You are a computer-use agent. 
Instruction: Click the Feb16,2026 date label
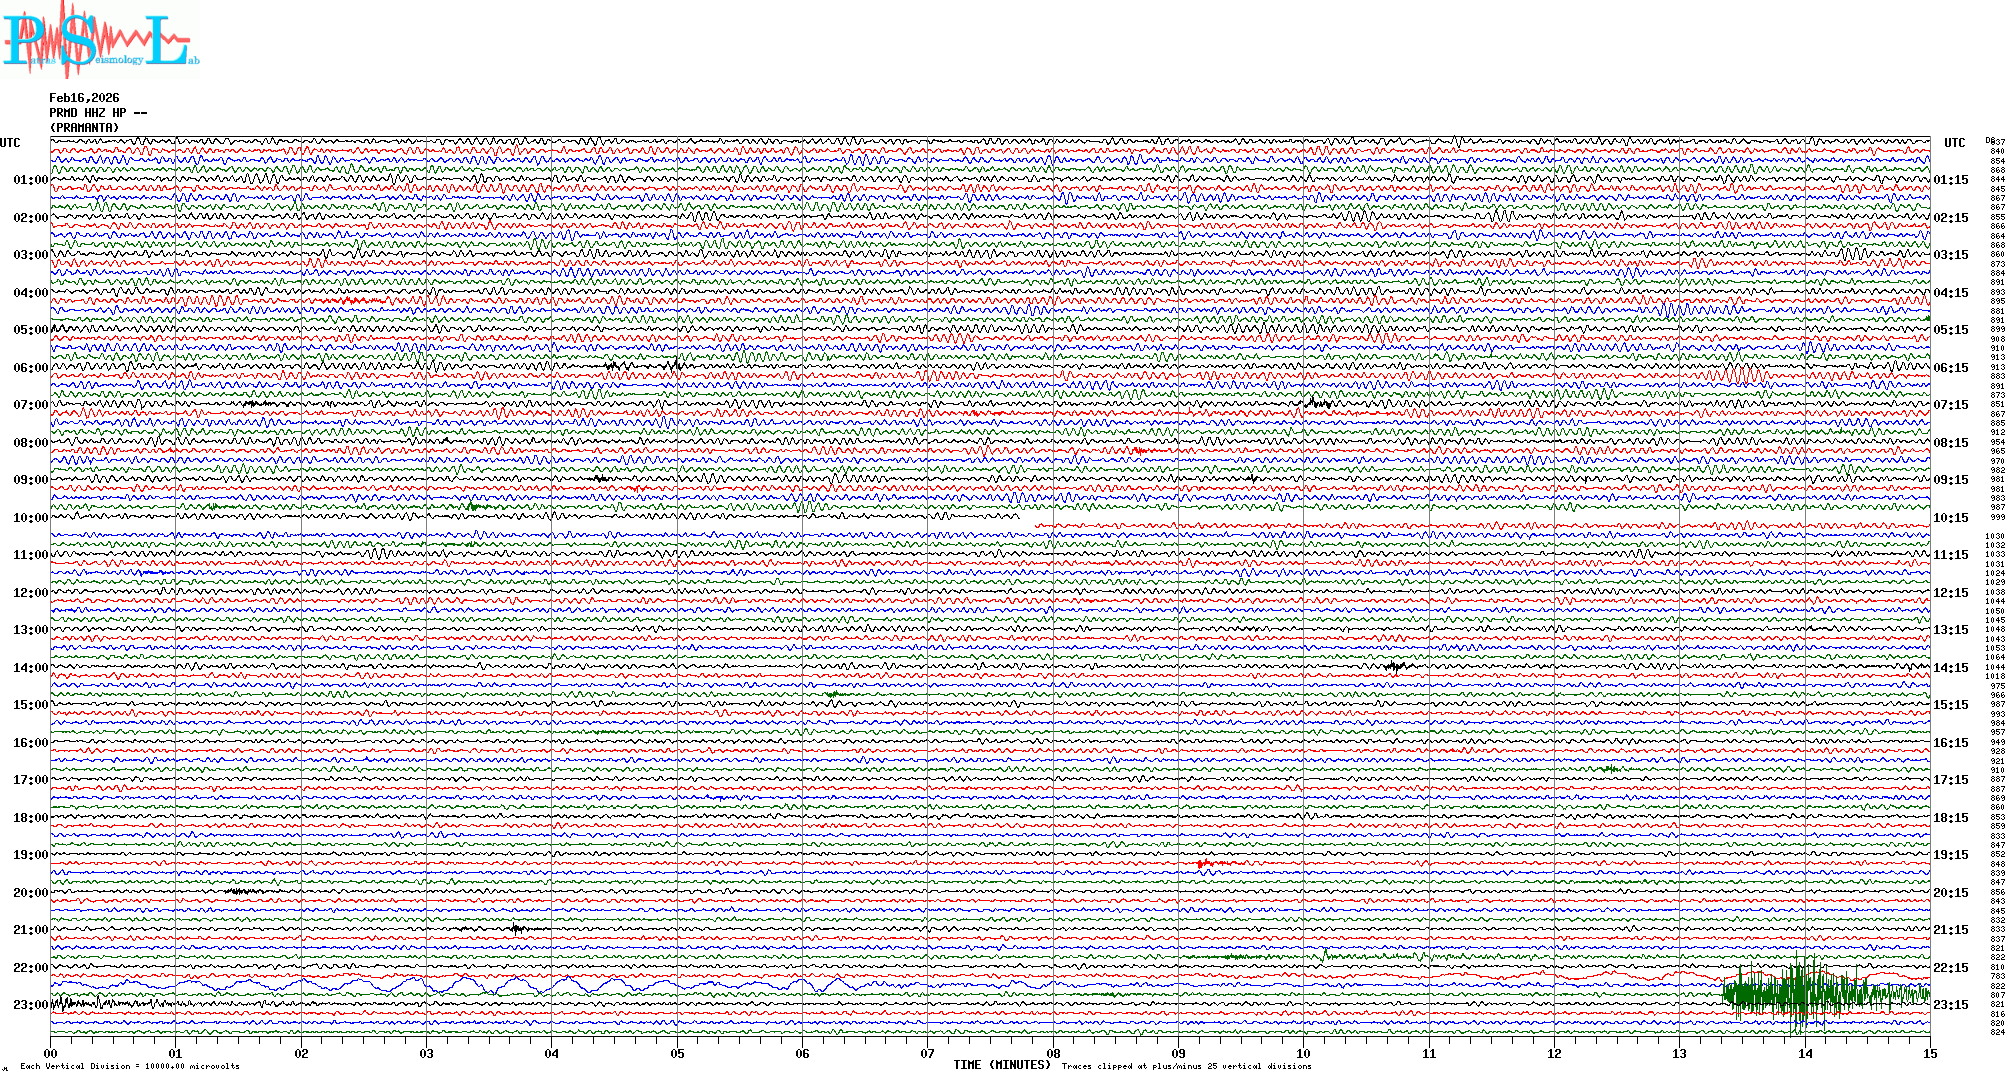pos(84,98)
